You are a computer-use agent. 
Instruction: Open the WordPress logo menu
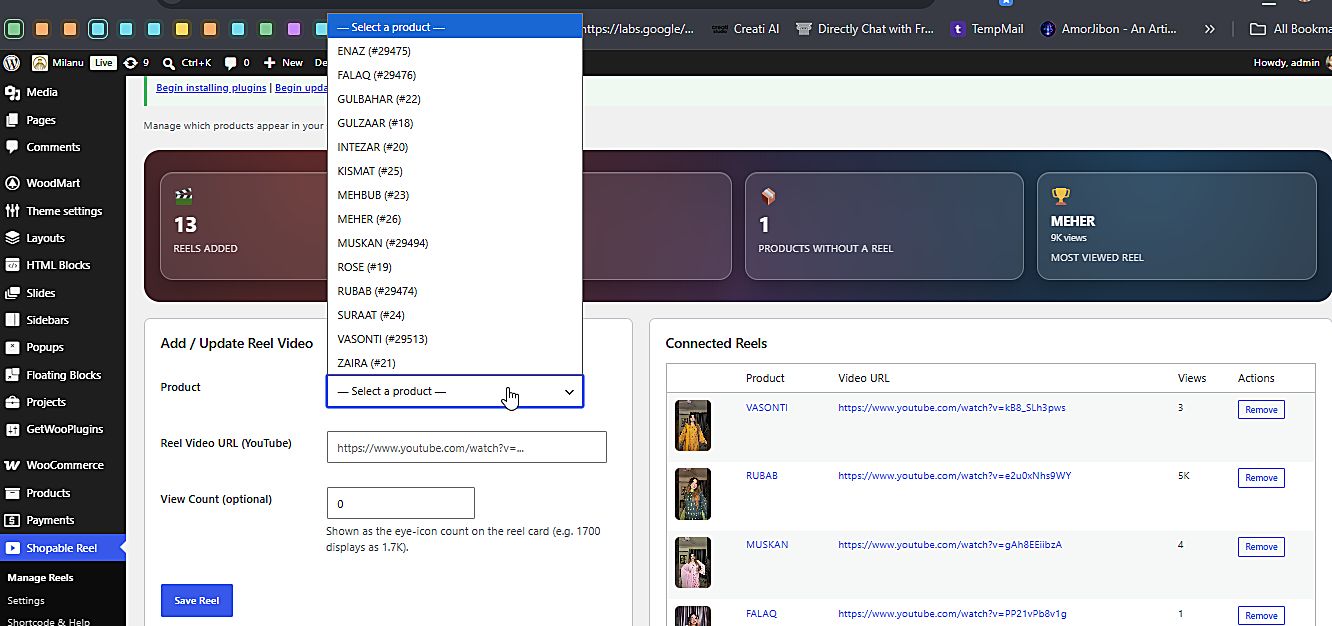tap(12, 62)
